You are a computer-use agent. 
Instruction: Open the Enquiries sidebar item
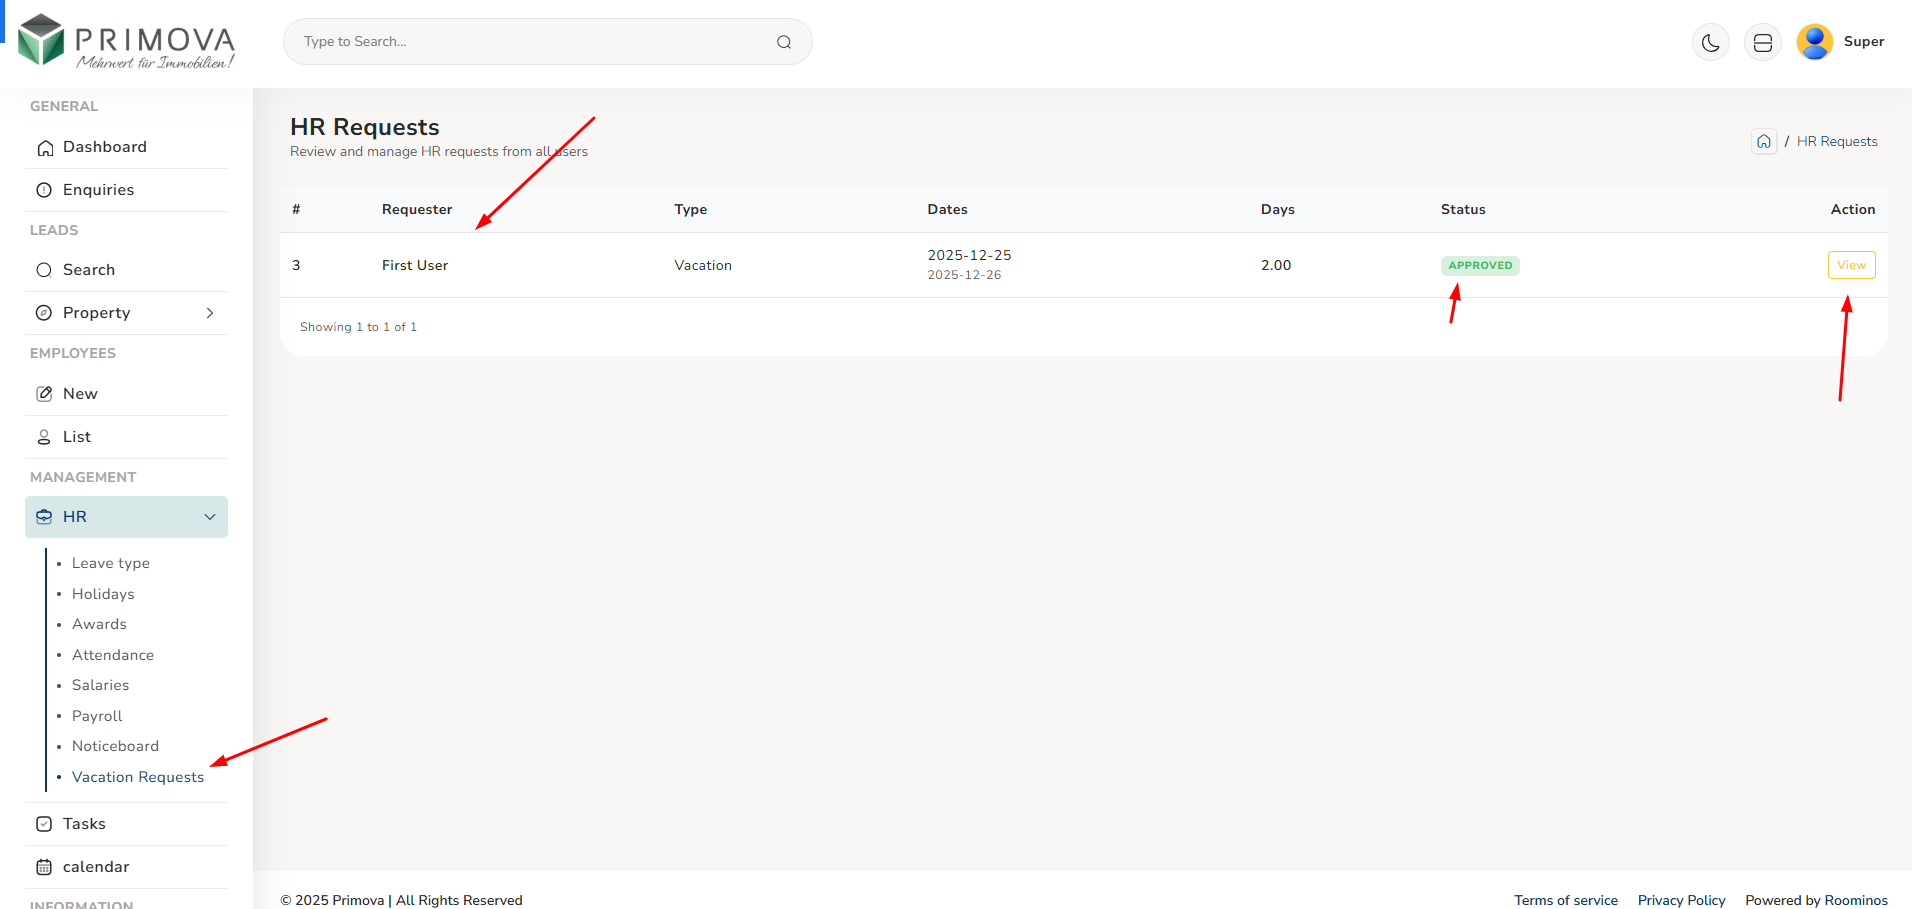point(98,190)
